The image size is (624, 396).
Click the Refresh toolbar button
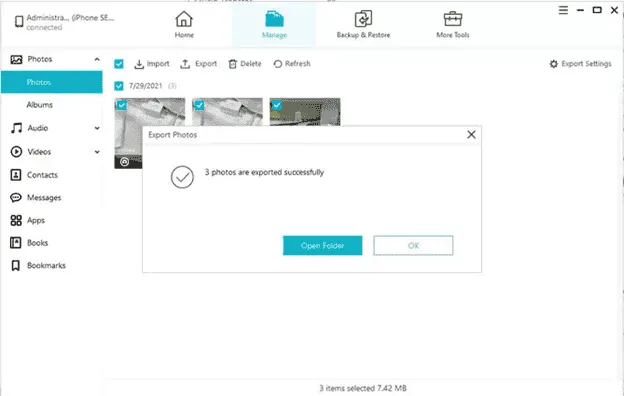pyautogui.click(x=292, y=64)
